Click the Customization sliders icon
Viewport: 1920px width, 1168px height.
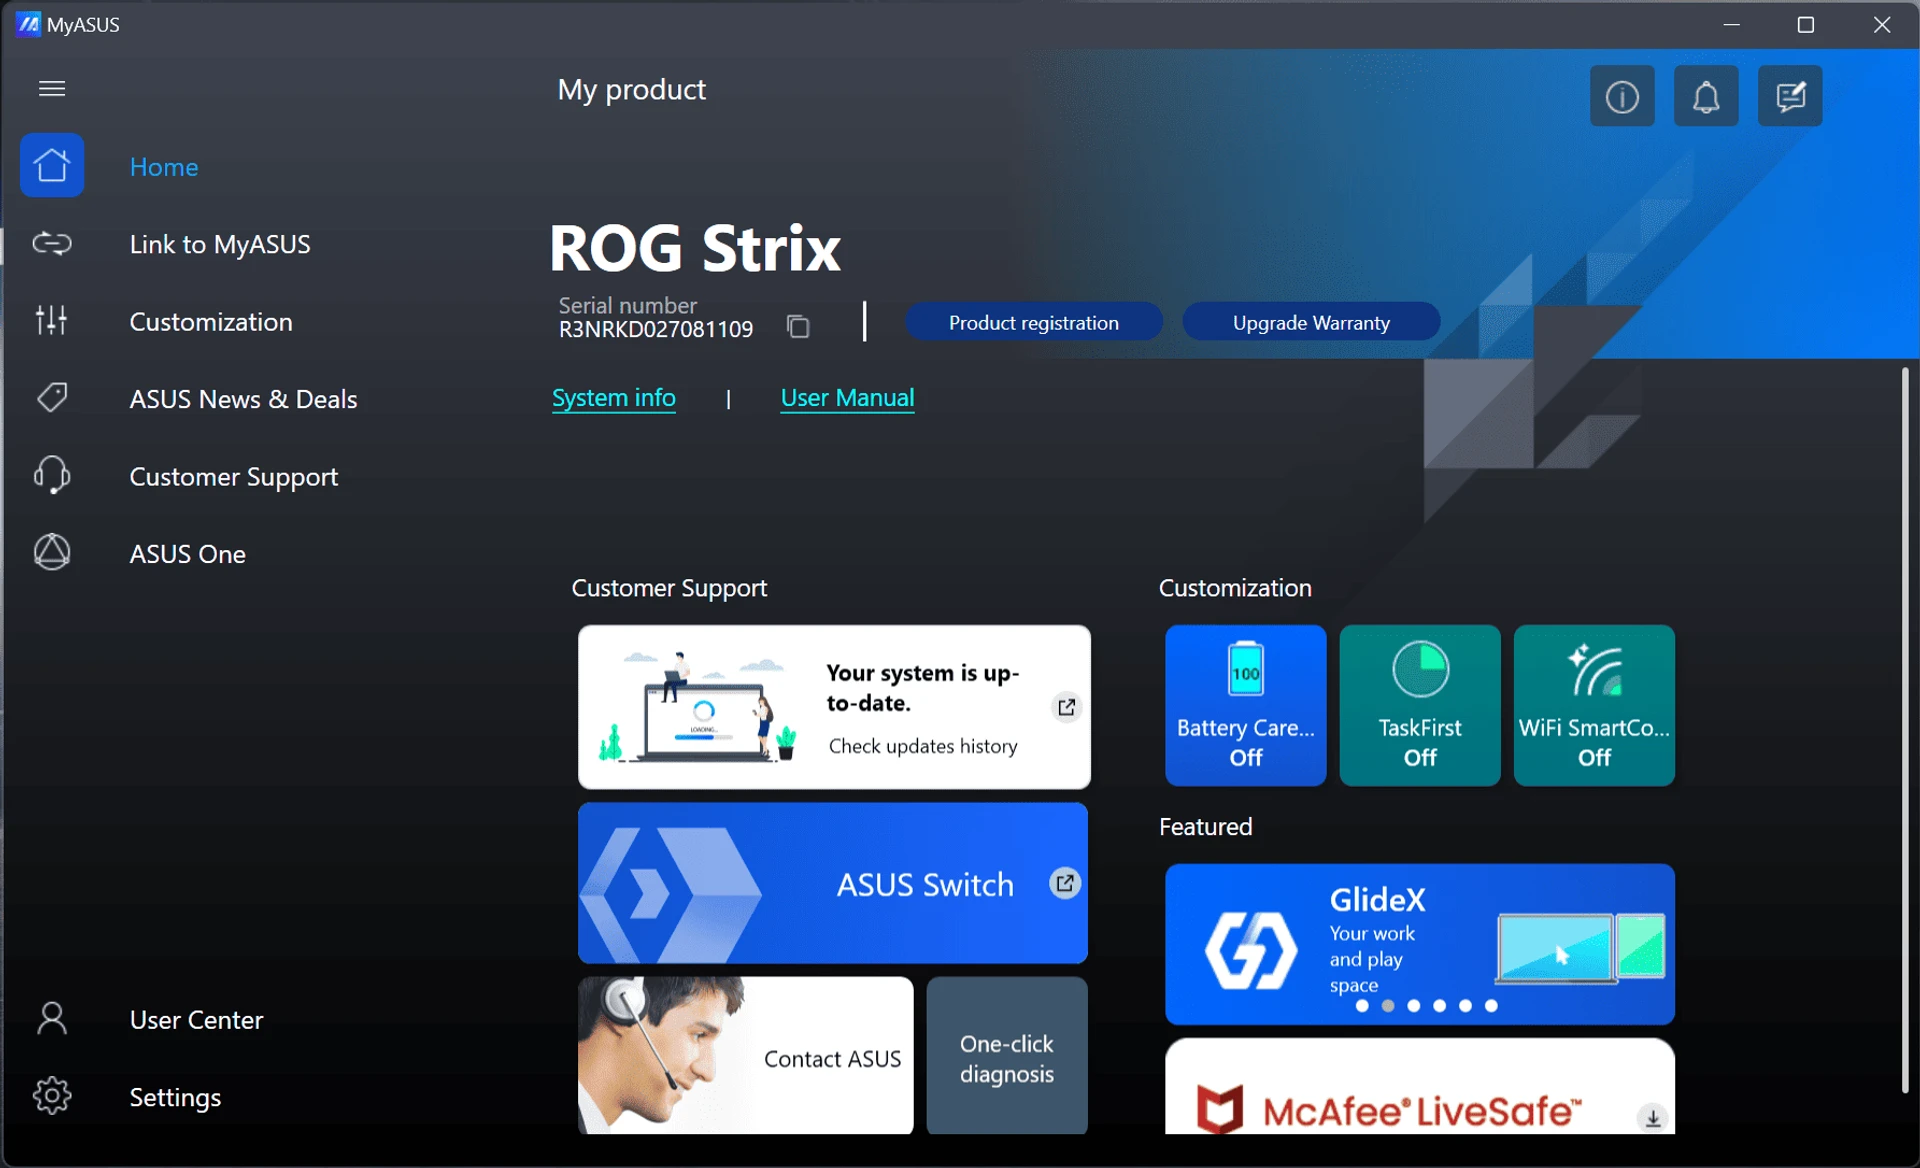pos(52,320)
